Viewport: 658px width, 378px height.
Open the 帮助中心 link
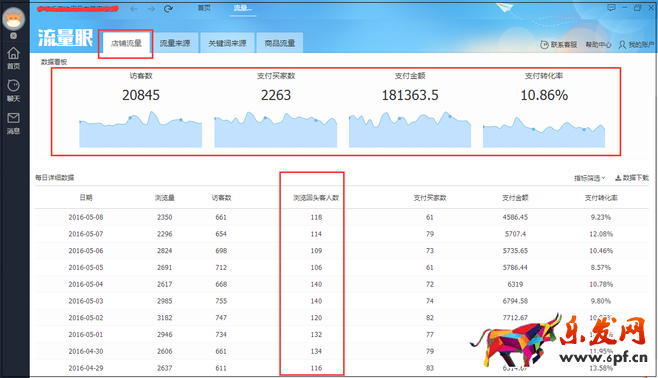click(598, 44)
